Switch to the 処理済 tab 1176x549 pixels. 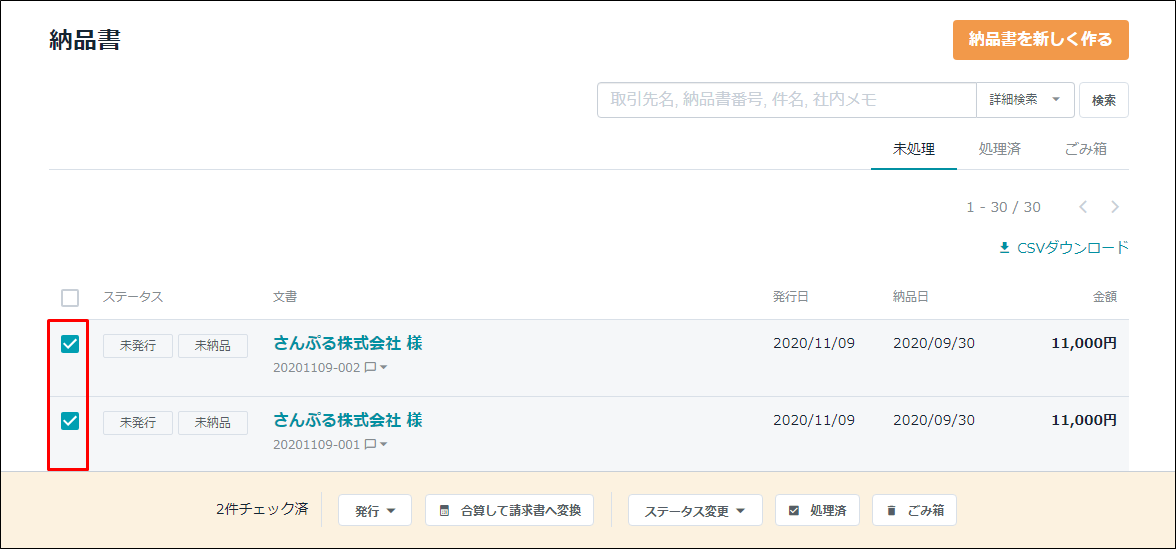(999, 148)
